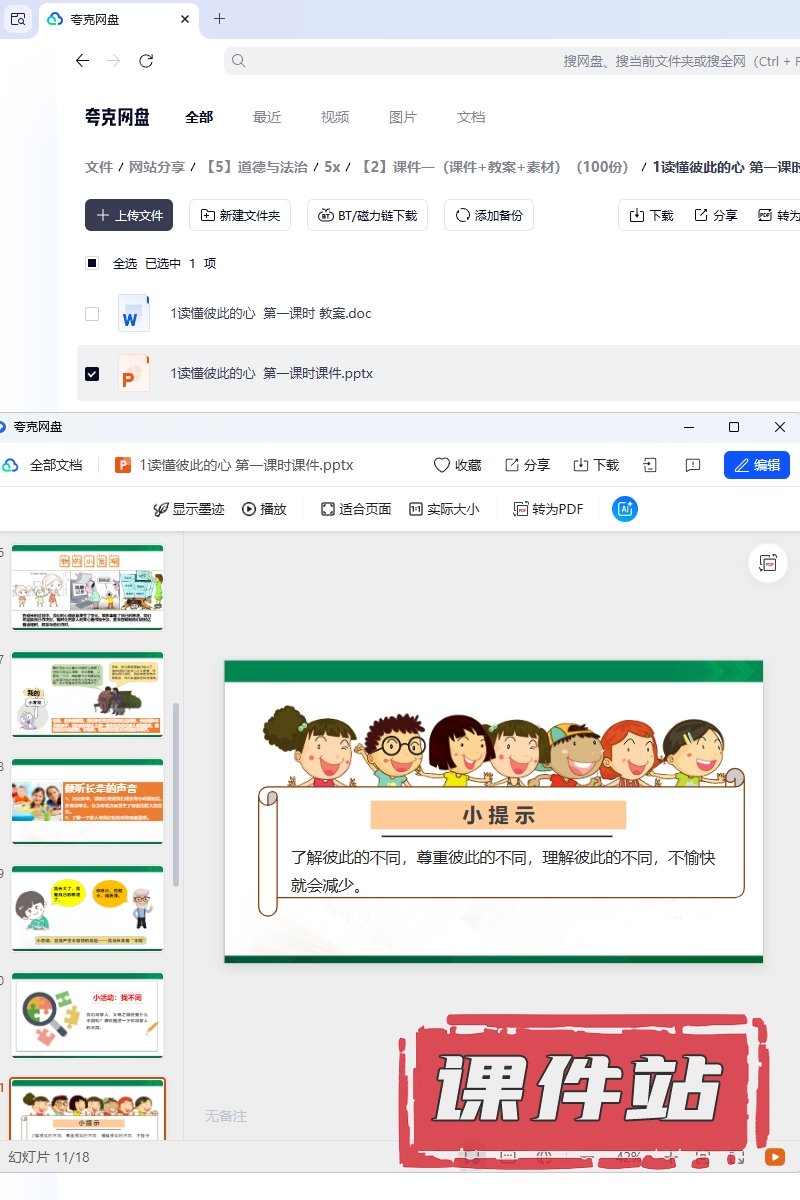Click the orange slideshow icon in status bar
Screen dimensions: 800x1200
pos(774,1156)
